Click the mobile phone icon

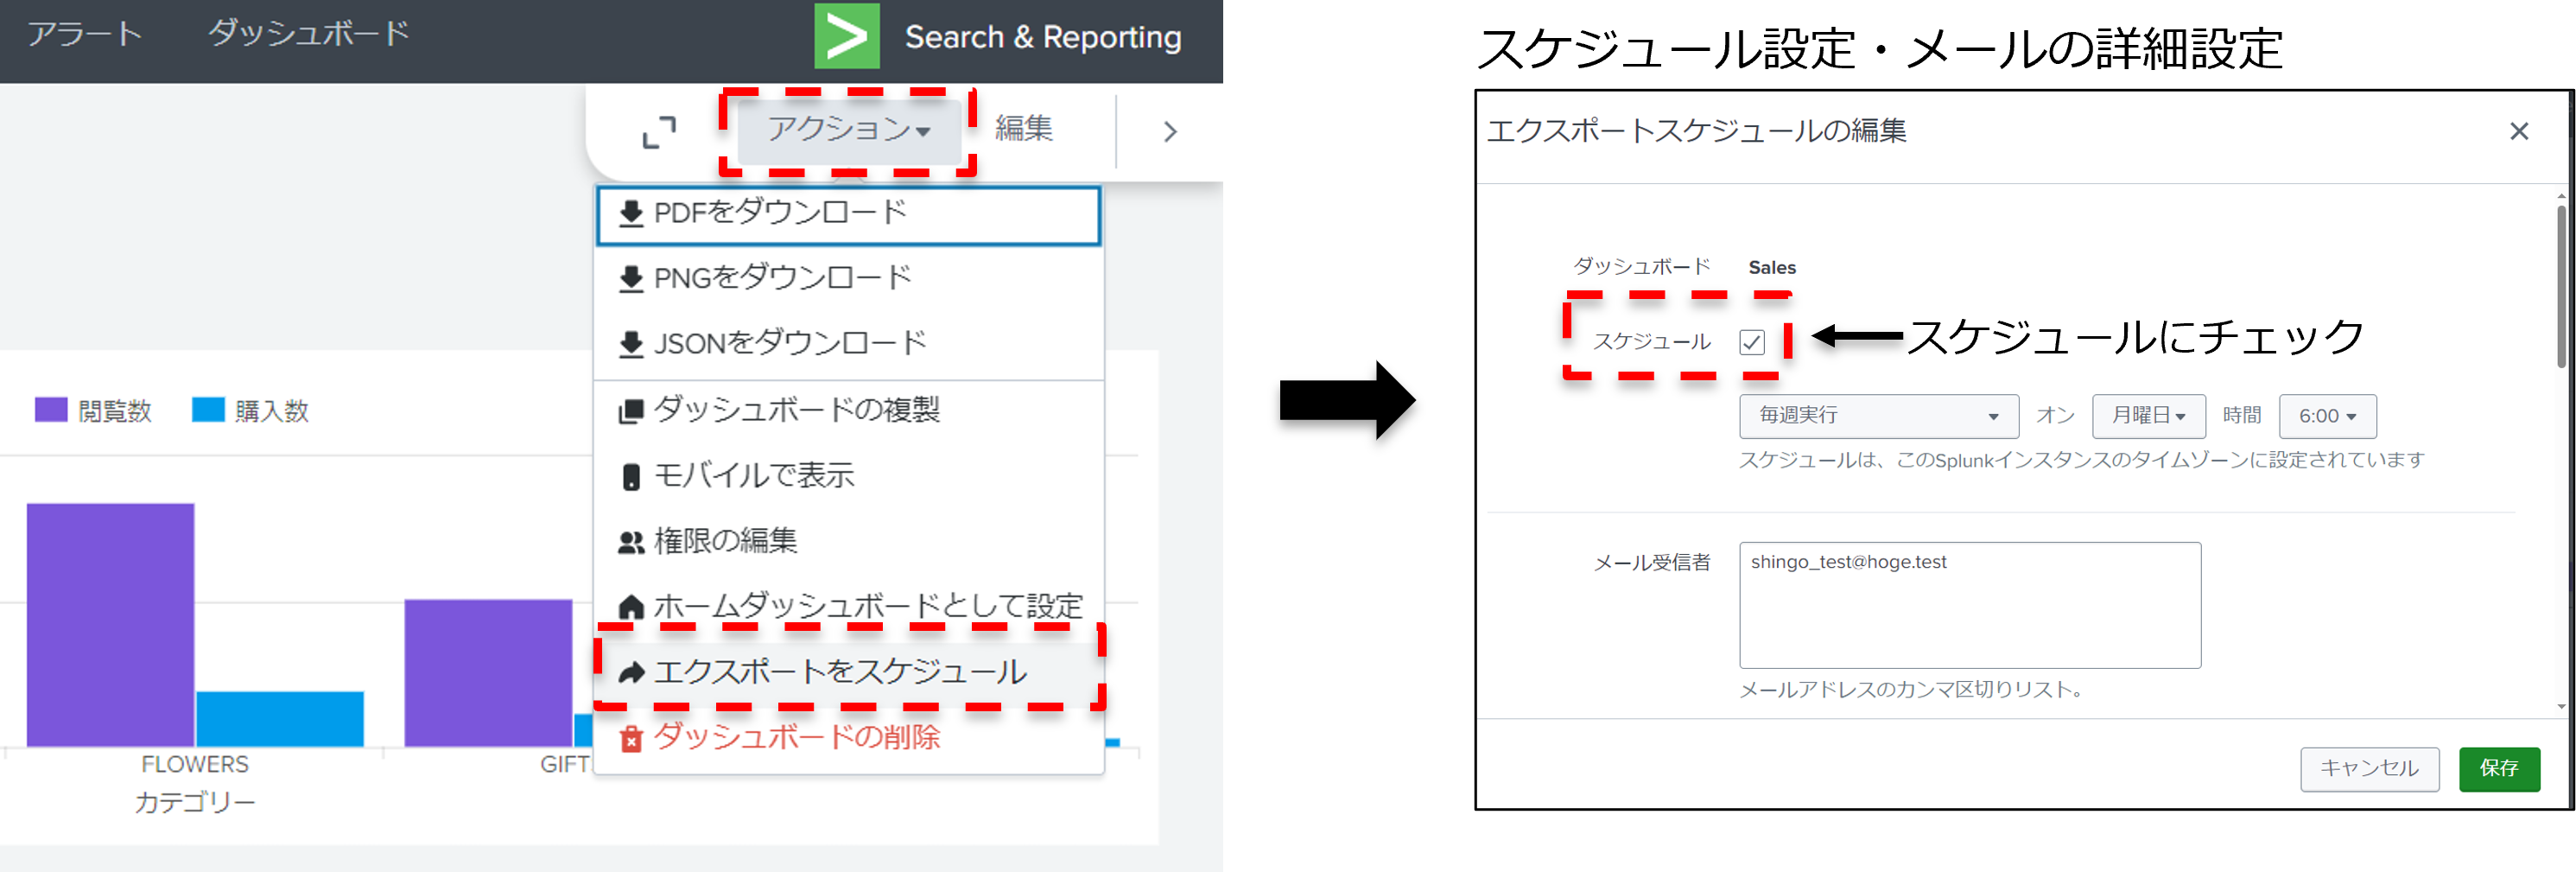pos(631,477)
